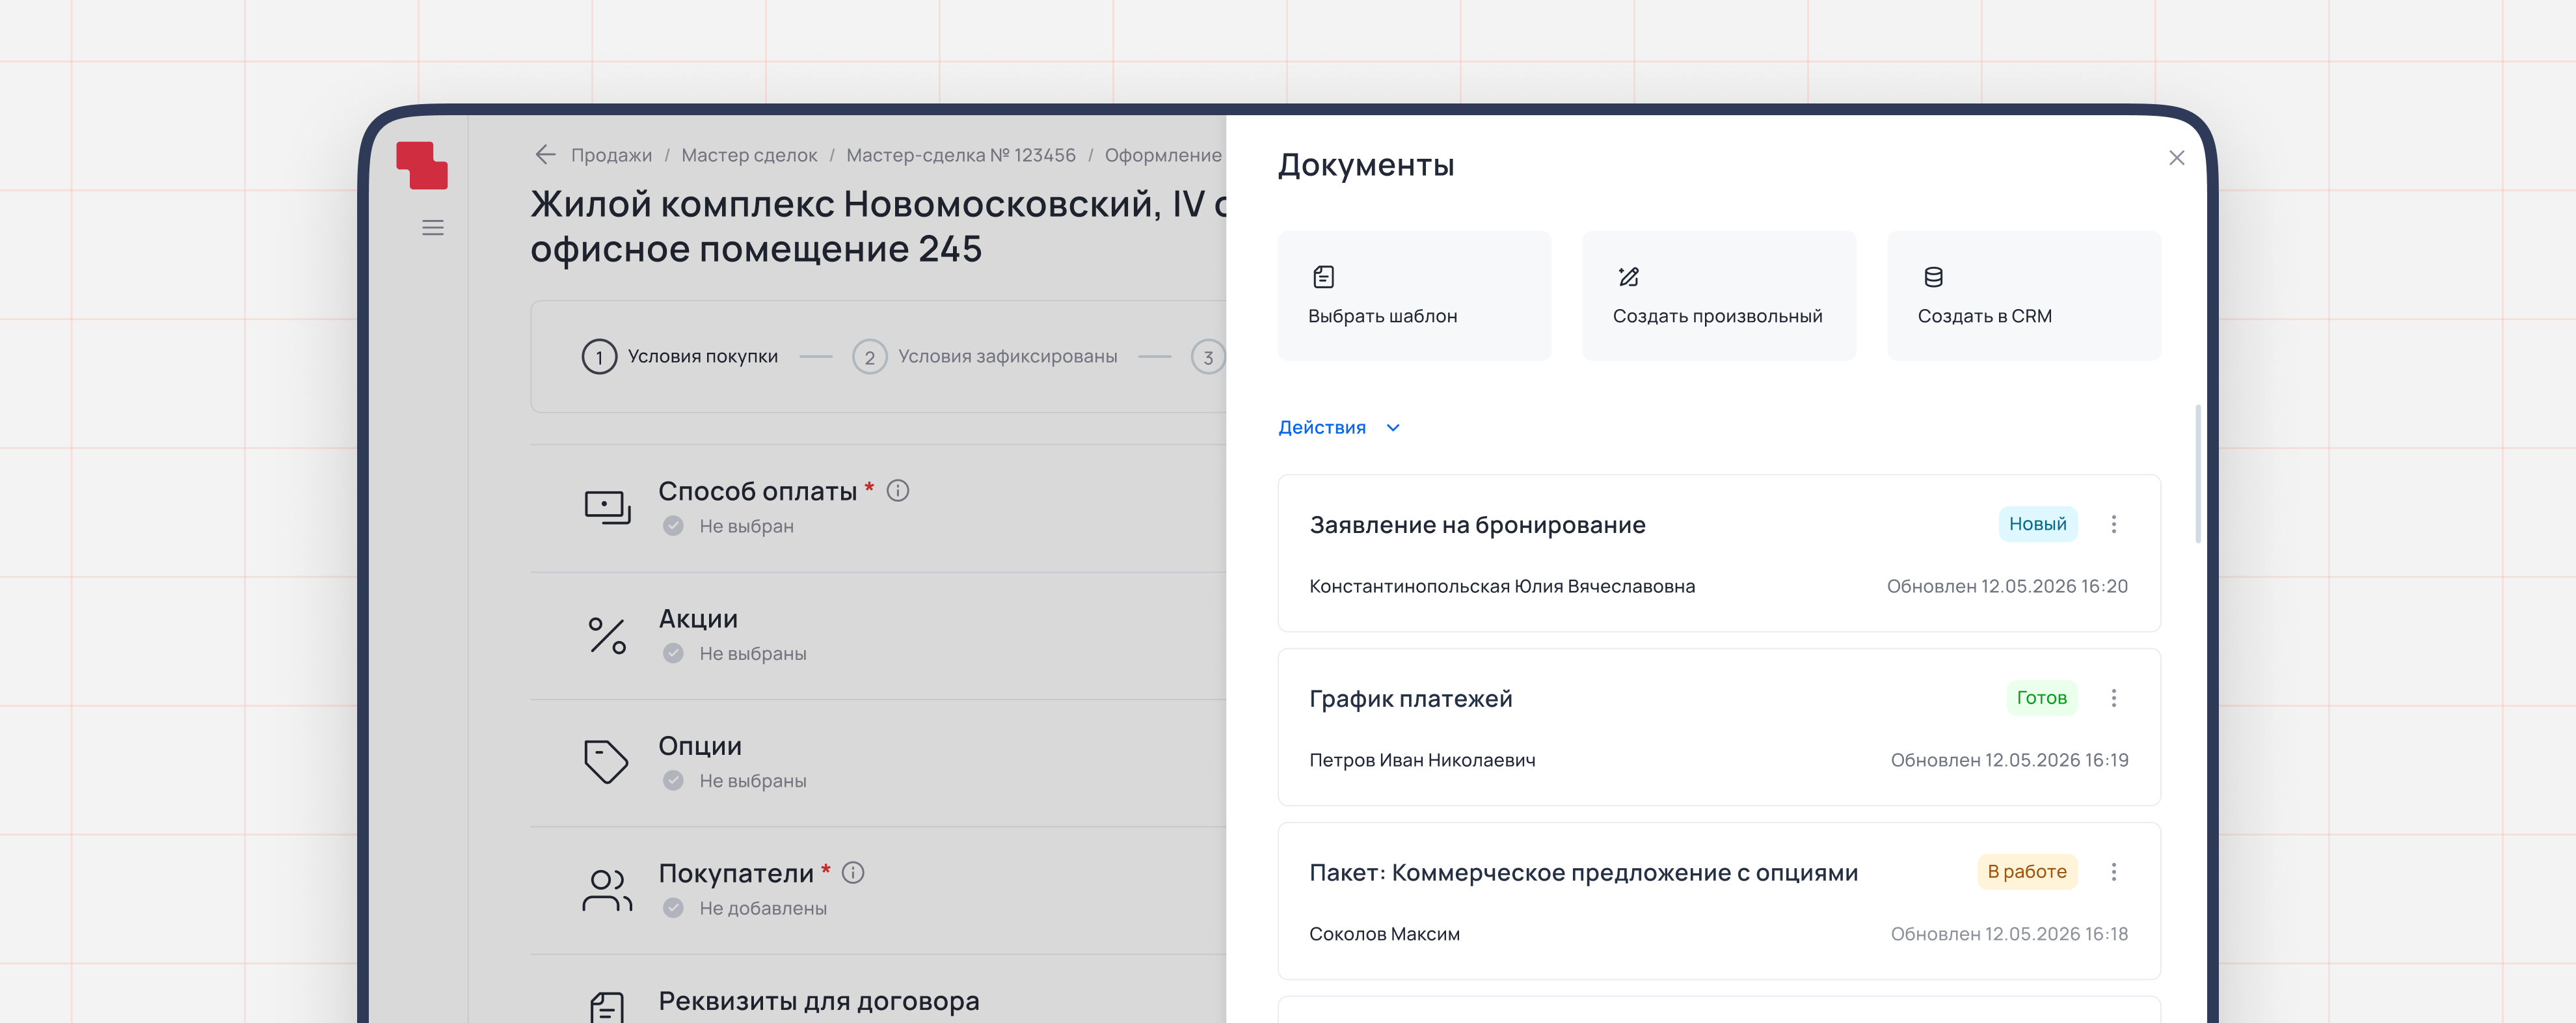The width and height of the screenshot is (2576, 1023).
Task: Click the pencil icon in Создать произвольный
Action: pos(1628,277)
